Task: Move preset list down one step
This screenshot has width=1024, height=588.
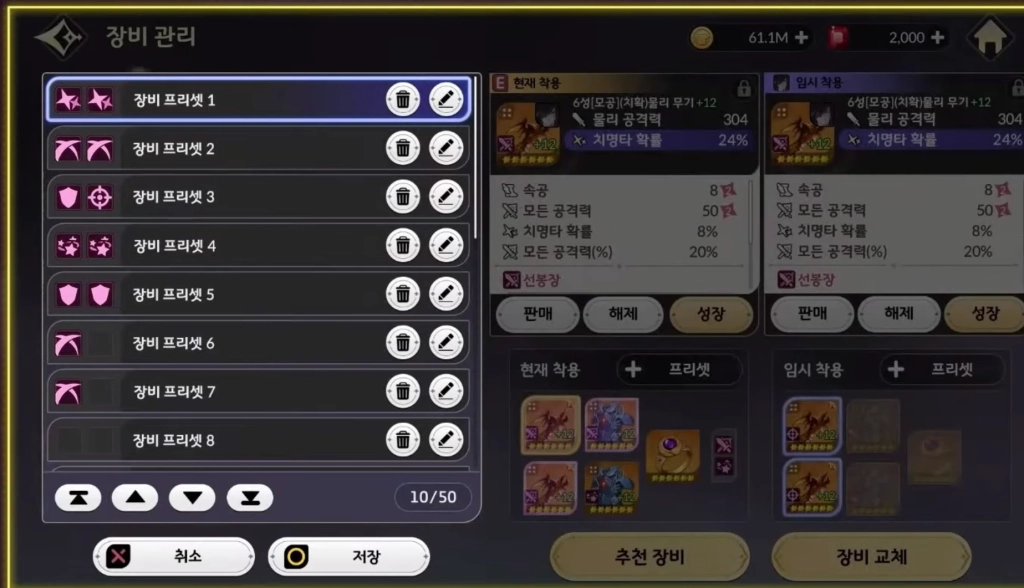Action: pos(192,498)
